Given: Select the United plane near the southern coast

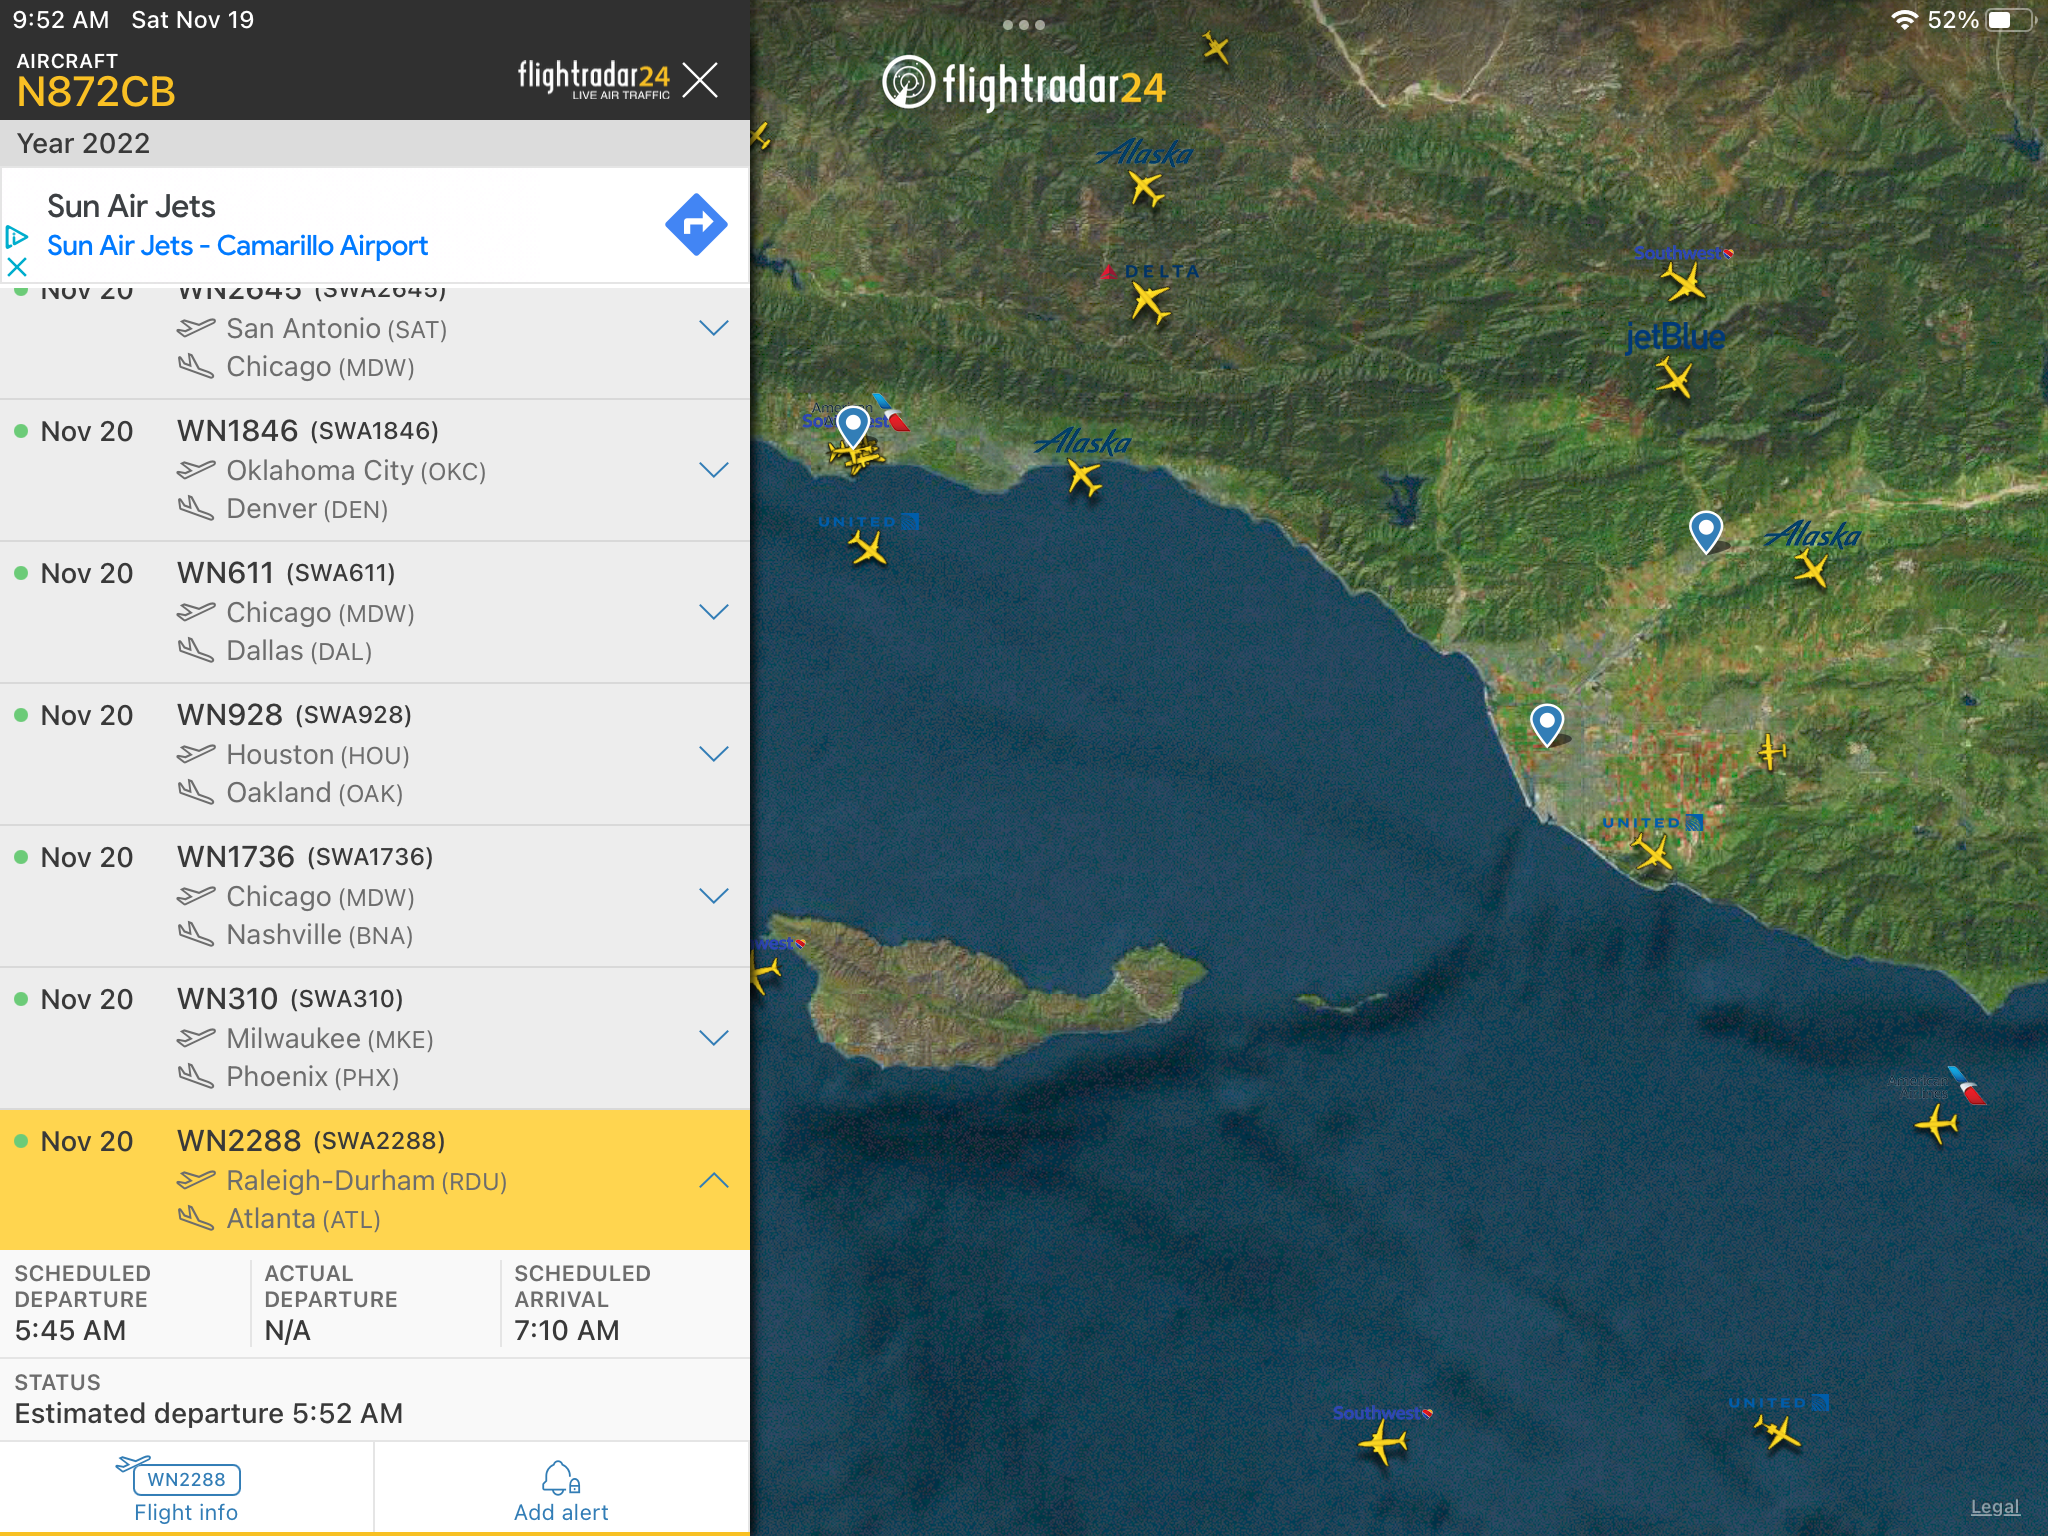Looking at the screenshot, I should pos(1652,853).
